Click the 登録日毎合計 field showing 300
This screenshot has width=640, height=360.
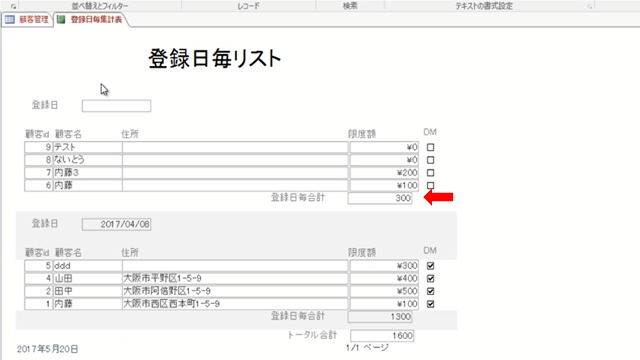click(x=380, y=198)
